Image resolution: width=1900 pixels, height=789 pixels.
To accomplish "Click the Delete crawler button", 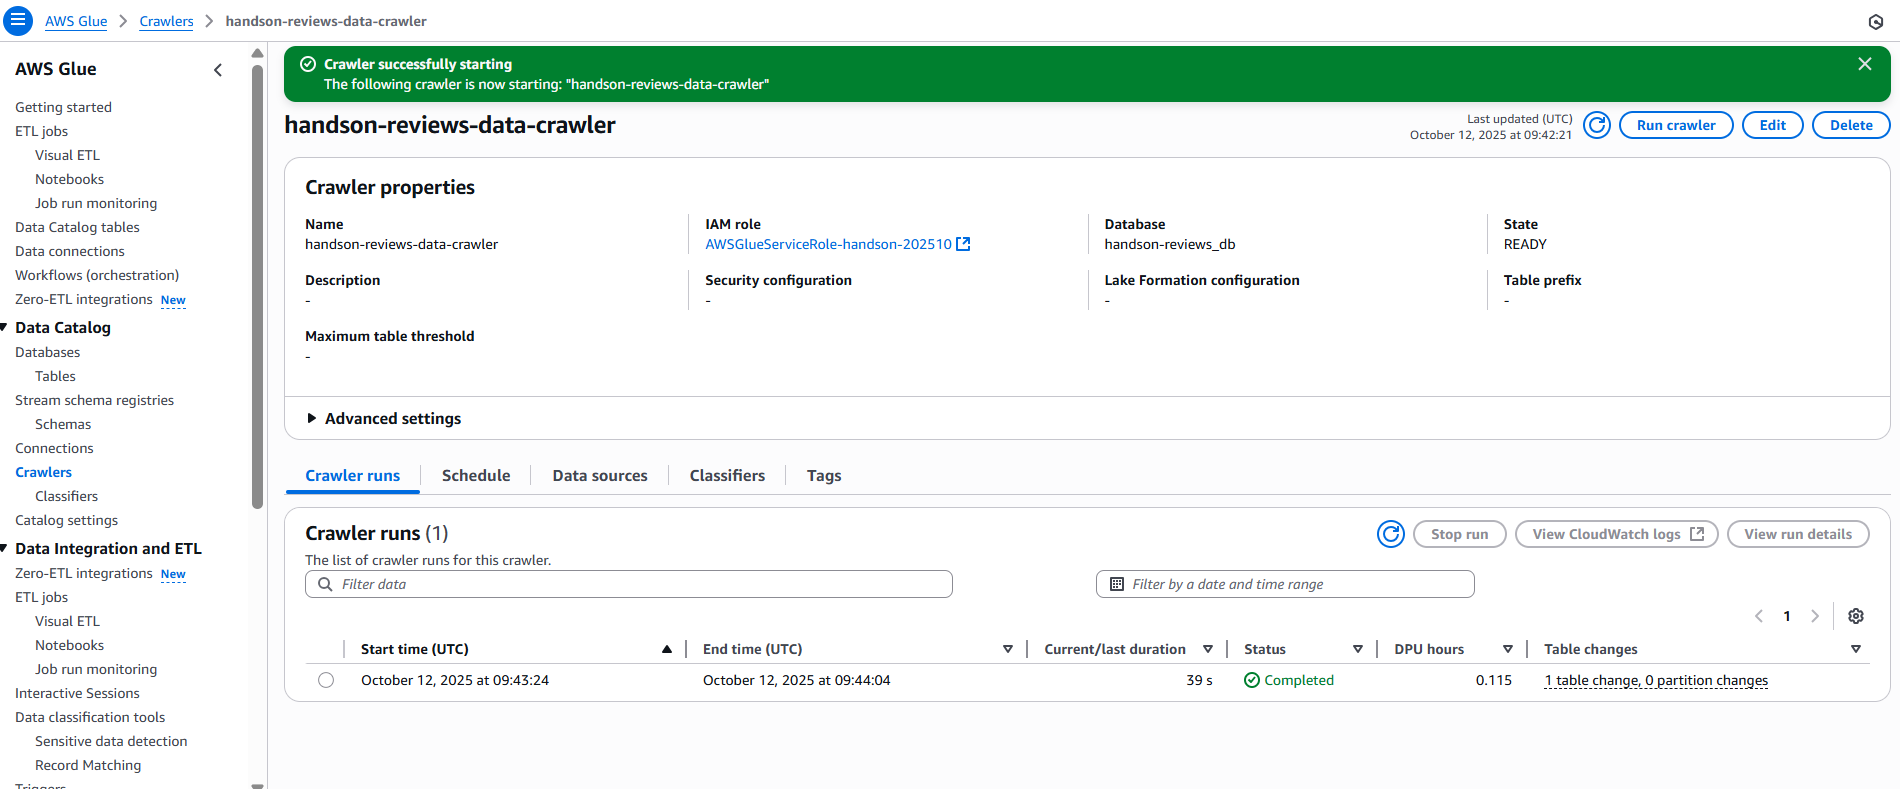I will [x=1851, y=125].
